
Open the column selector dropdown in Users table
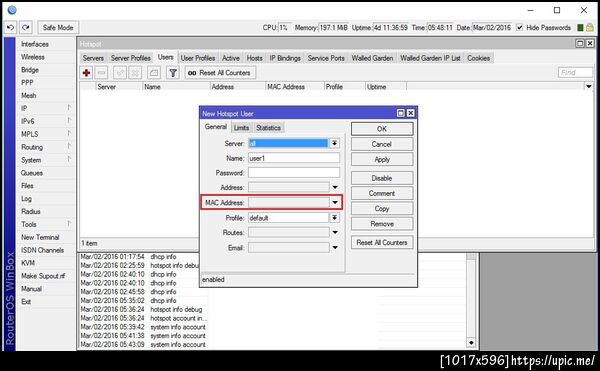589,86
